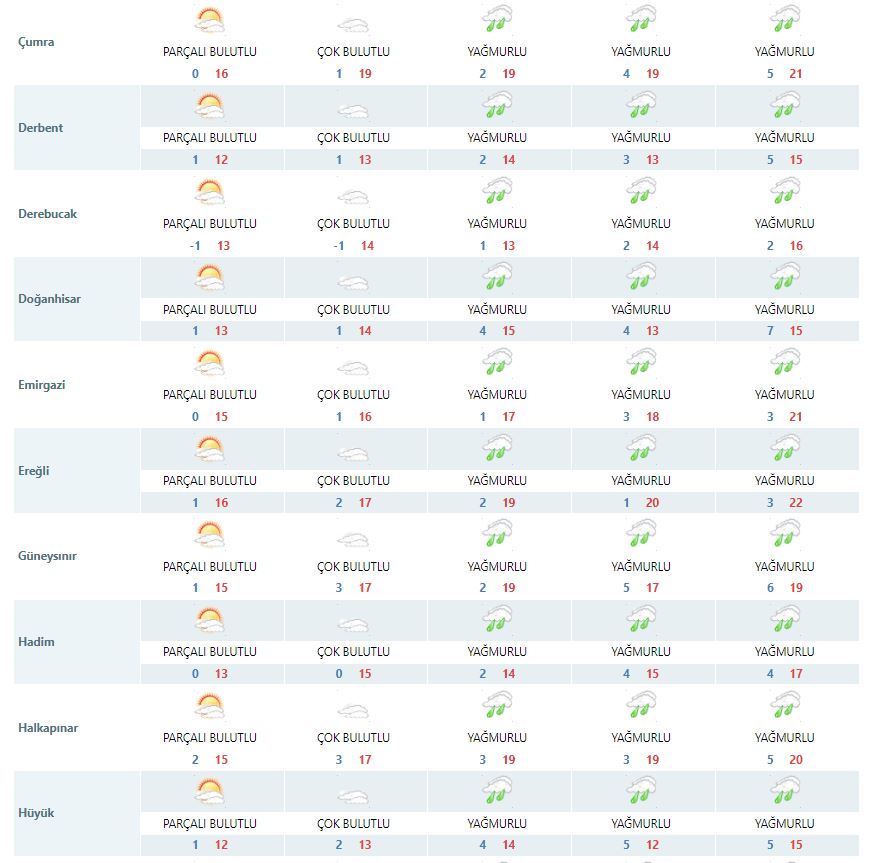The width and height of the screenshot is (872, 863).
Task: Click the last rainy icon in Doğanhisar row
Action: [785, 276]
